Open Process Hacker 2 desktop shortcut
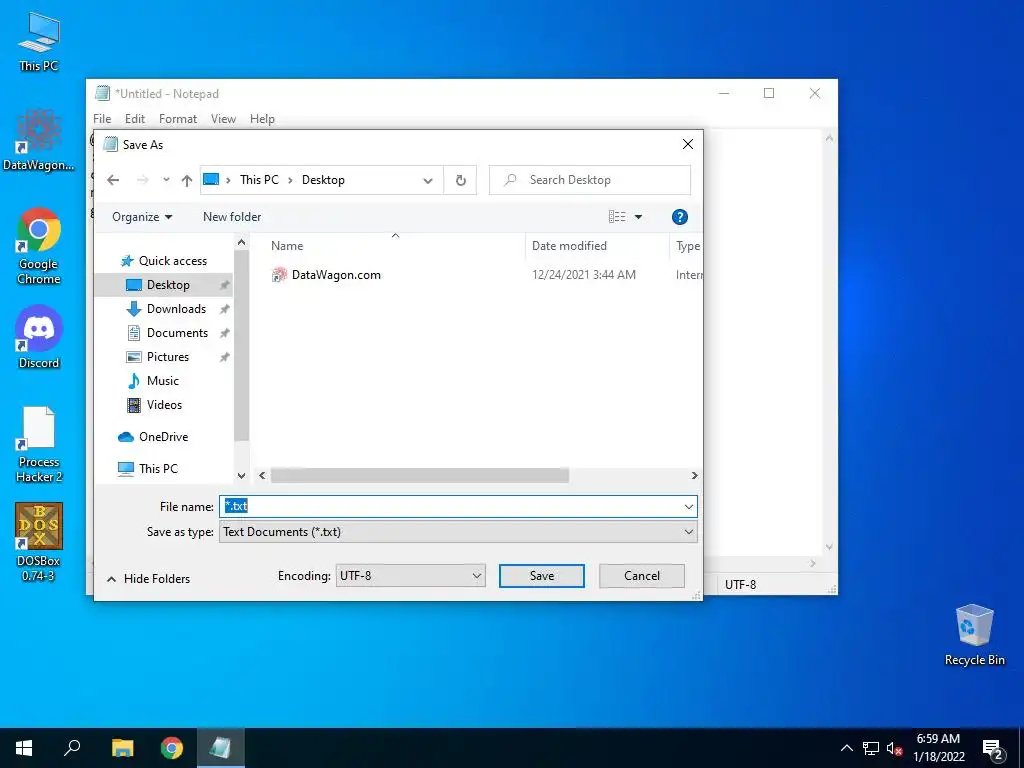1024x768 pixels. coord(39,445)
